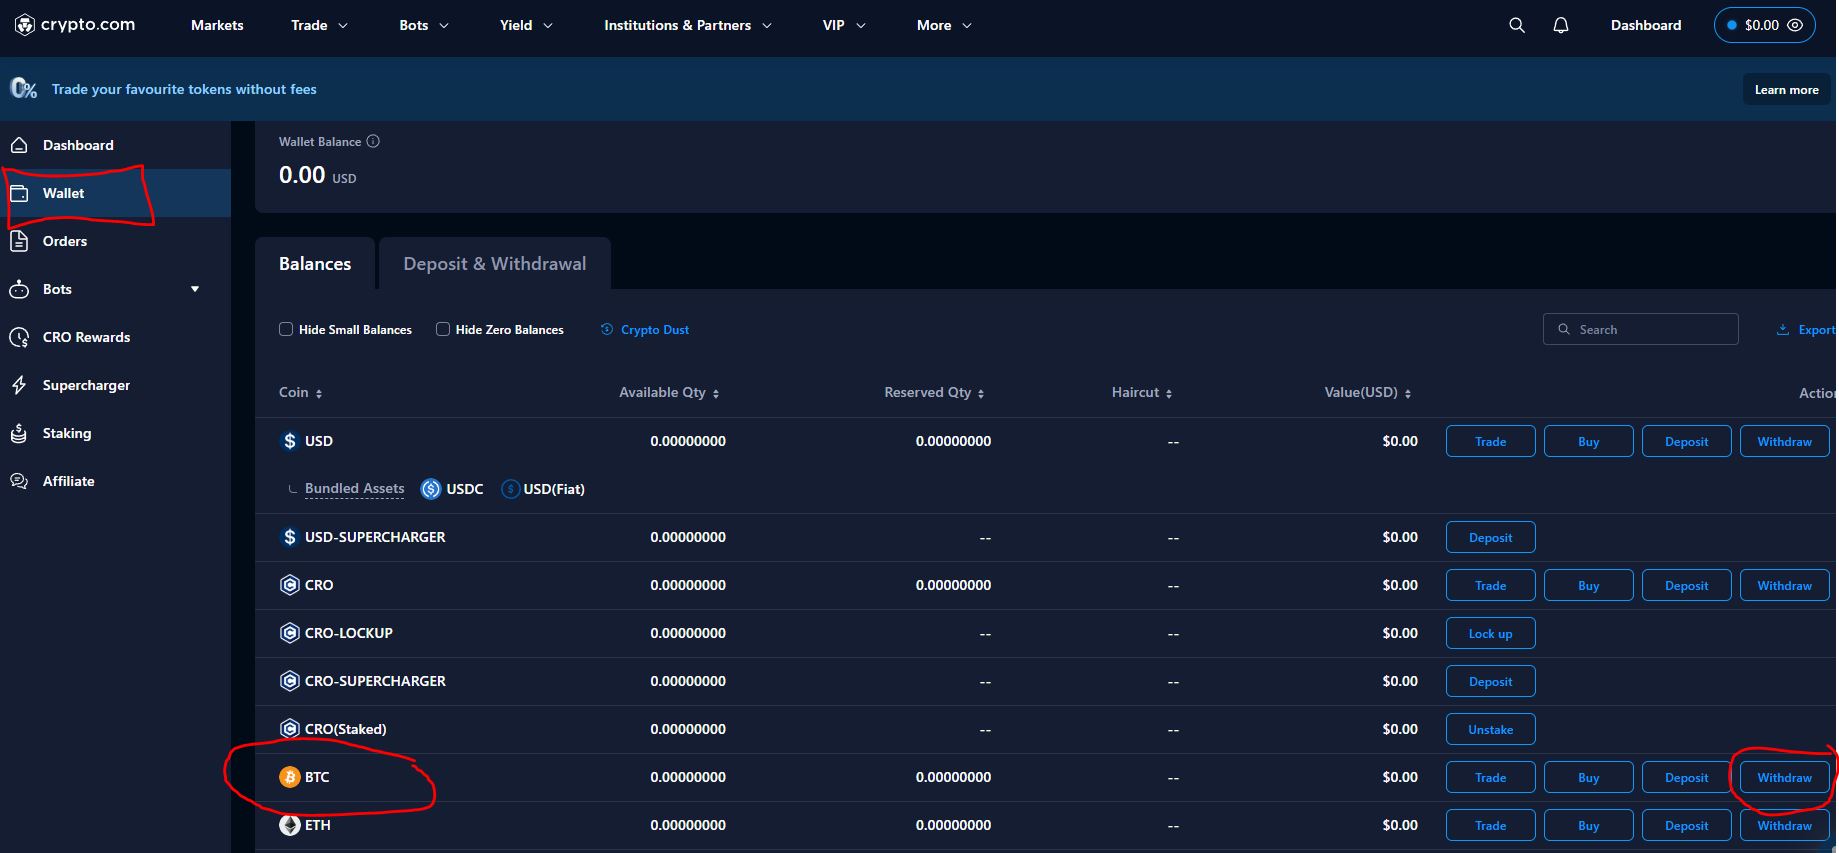Sort by Coin column
This screenshot has height=853, width=1839.
pyautogui.click(x=300, y=393)
